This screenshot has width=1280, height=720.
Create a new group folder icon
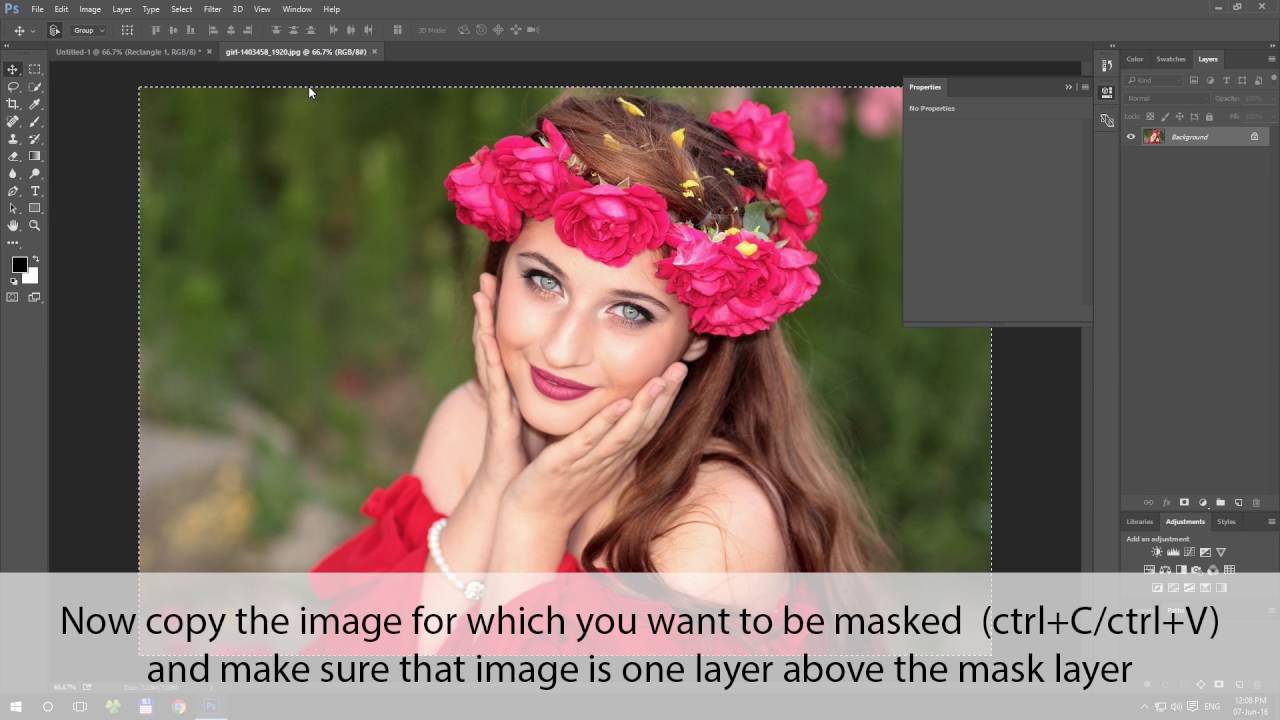coord(1220,502)
